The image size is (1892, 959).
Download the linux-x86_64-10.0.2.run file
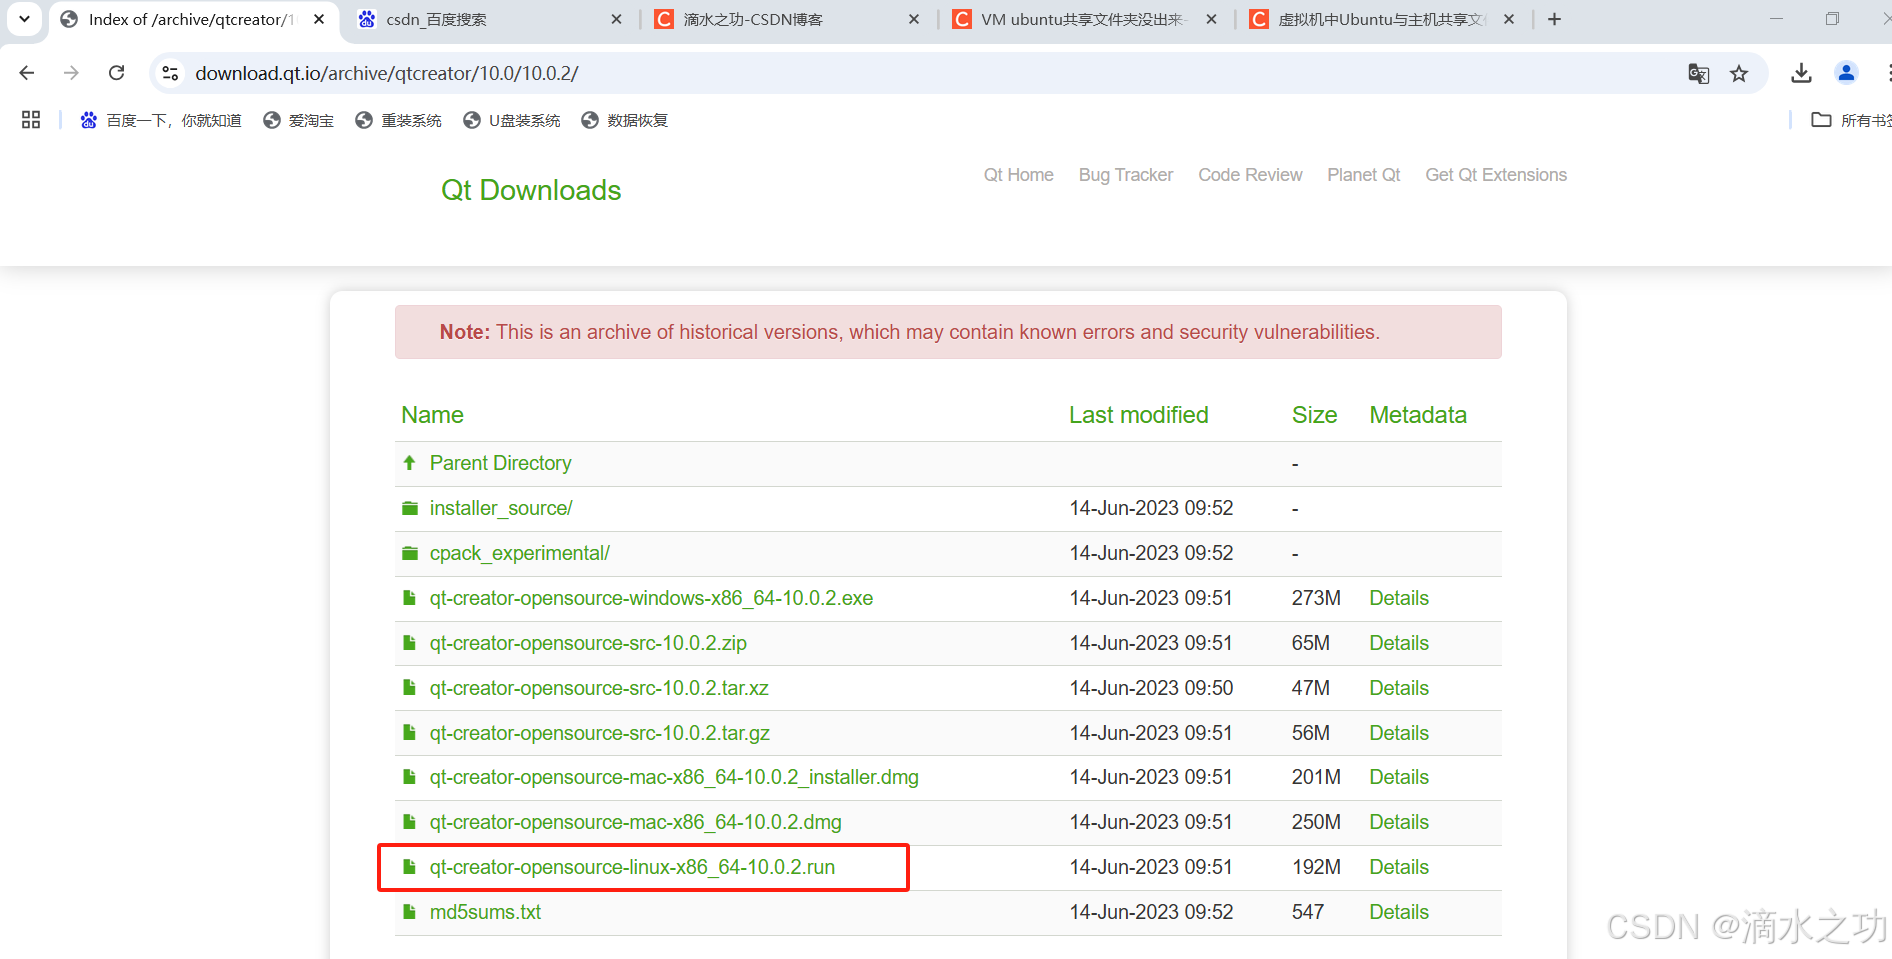[x=632, y=867]
